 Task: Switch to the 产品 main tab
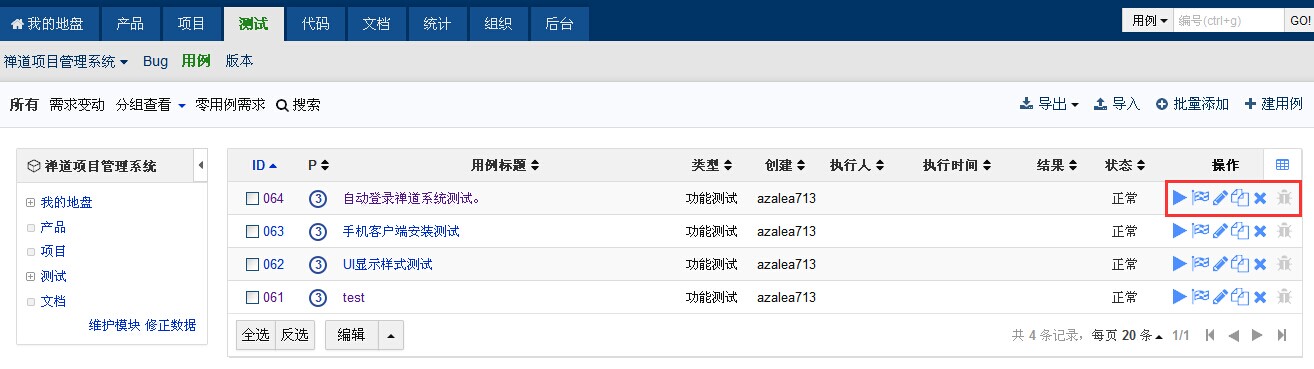point(130,23)
